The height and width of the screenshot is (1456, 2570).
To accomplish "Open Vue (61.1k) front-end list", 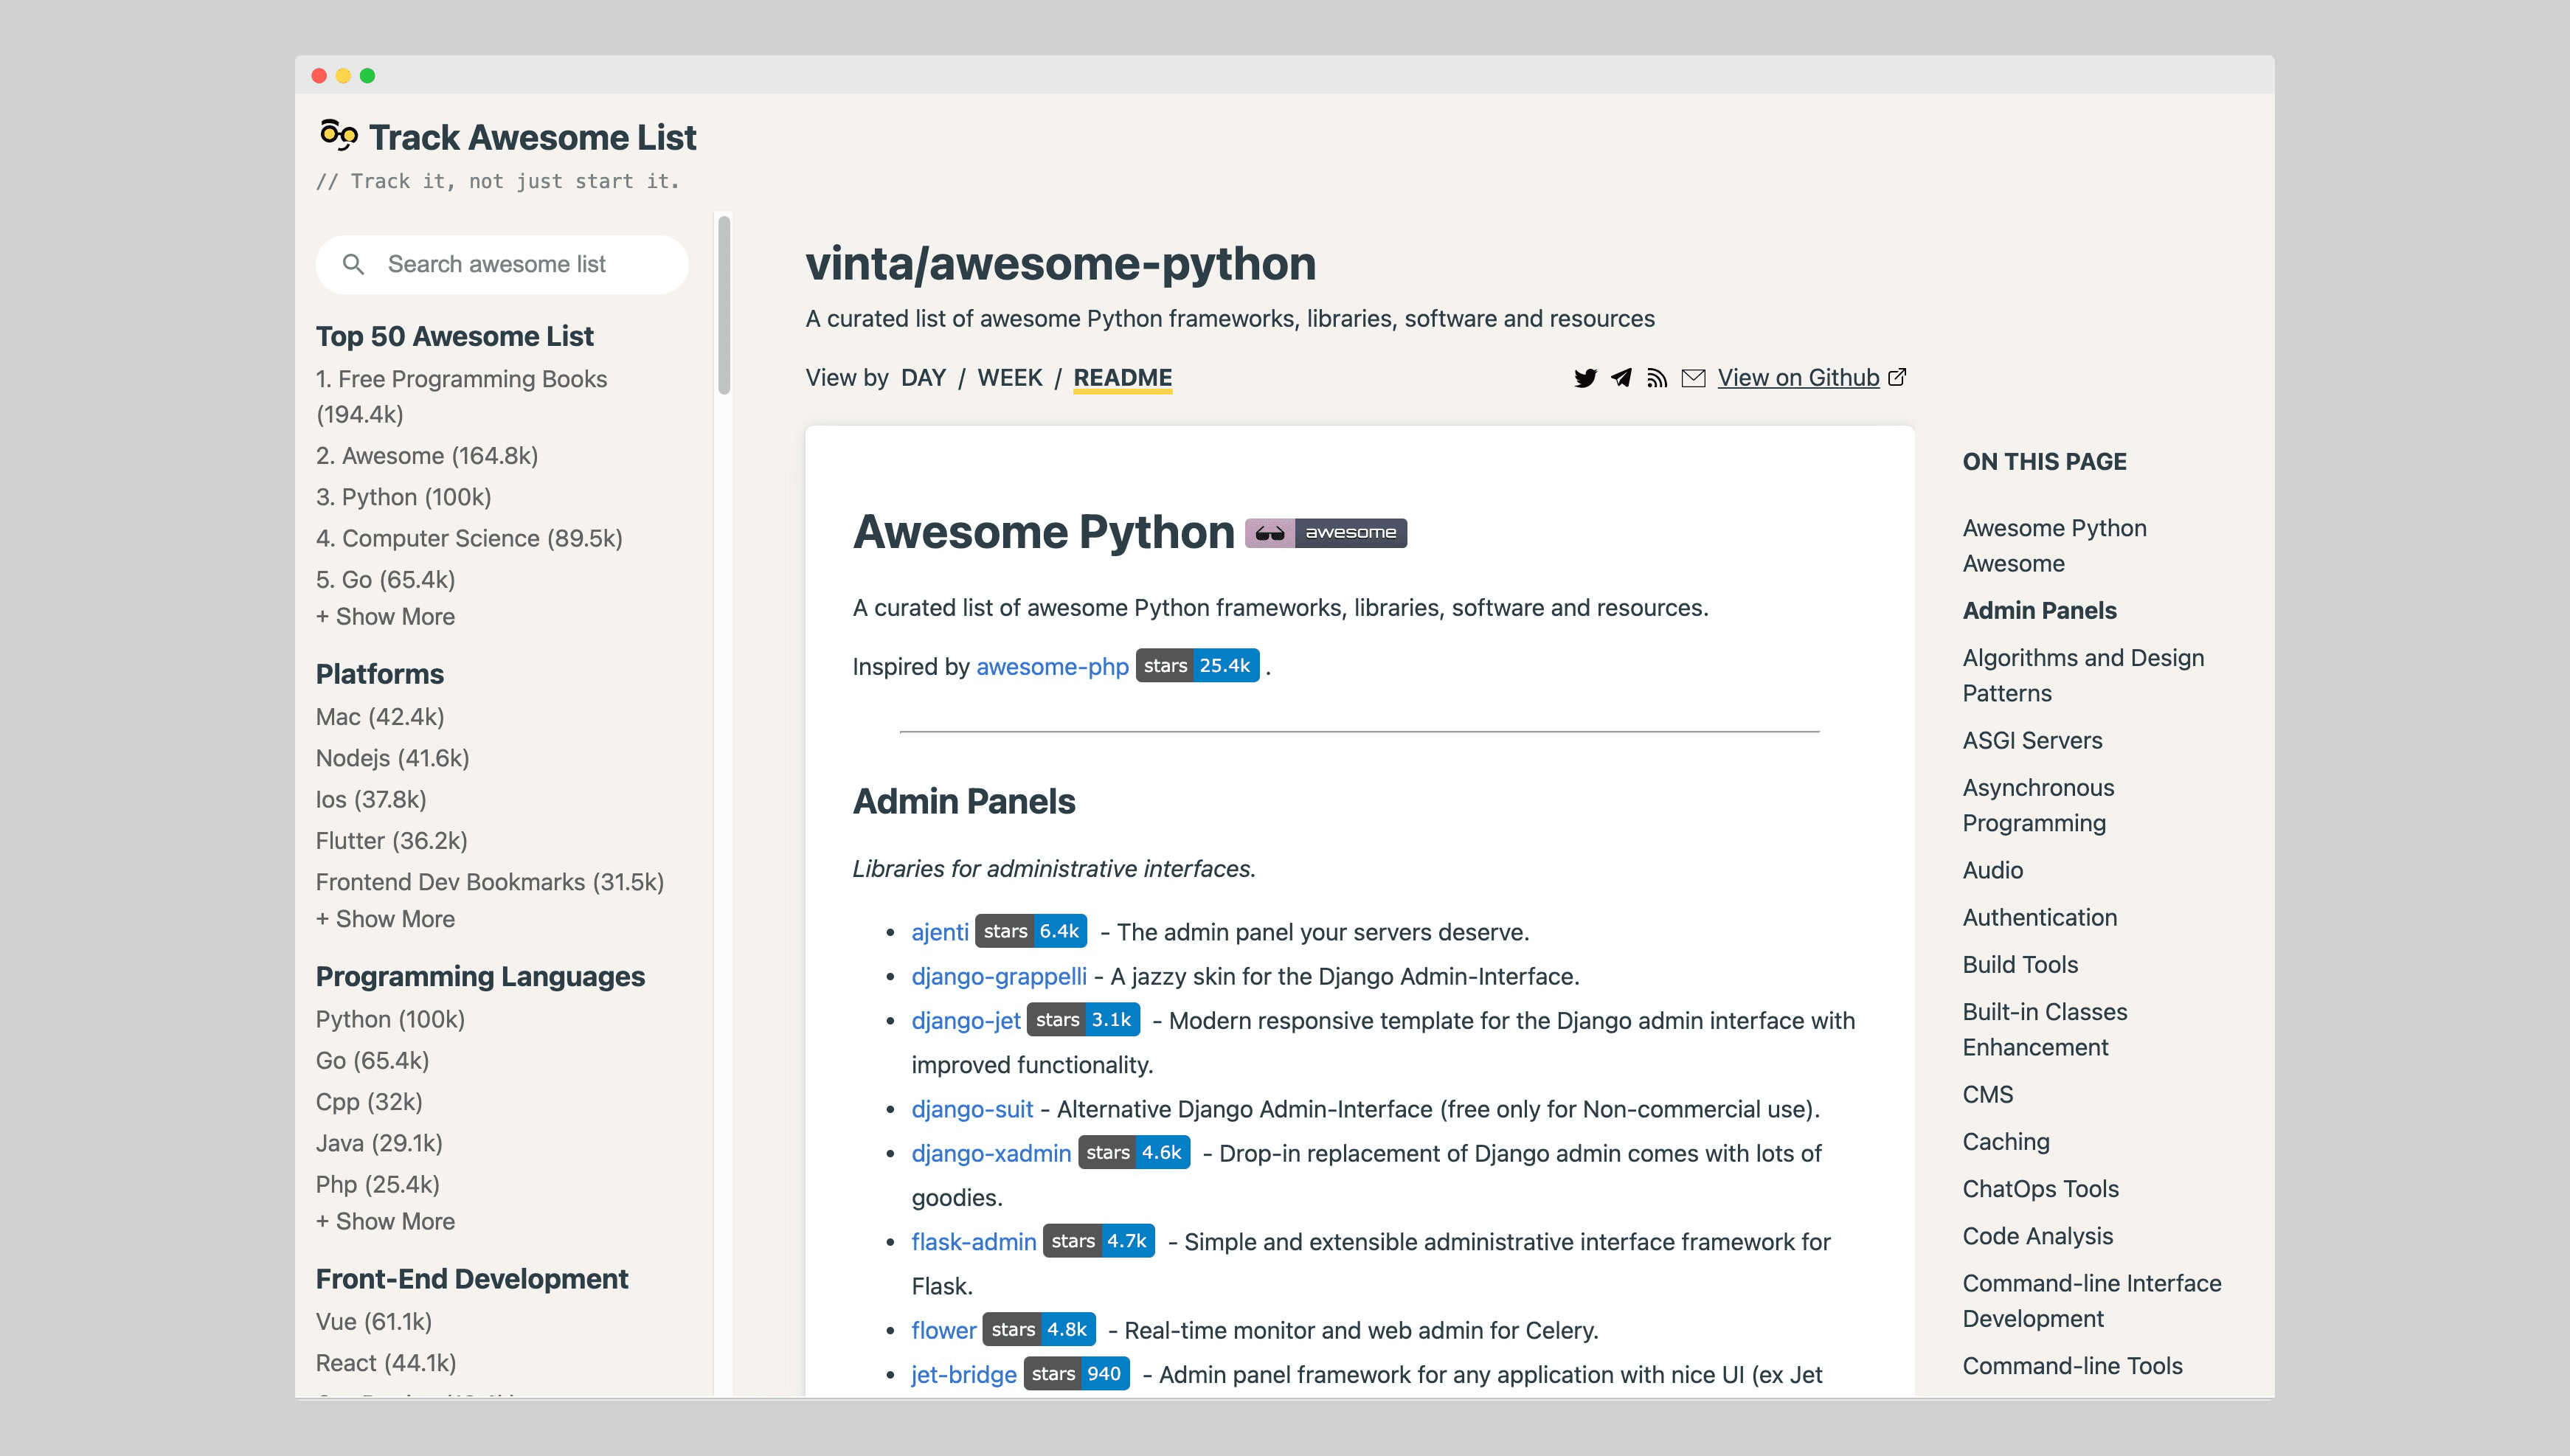I will 374,1322.
